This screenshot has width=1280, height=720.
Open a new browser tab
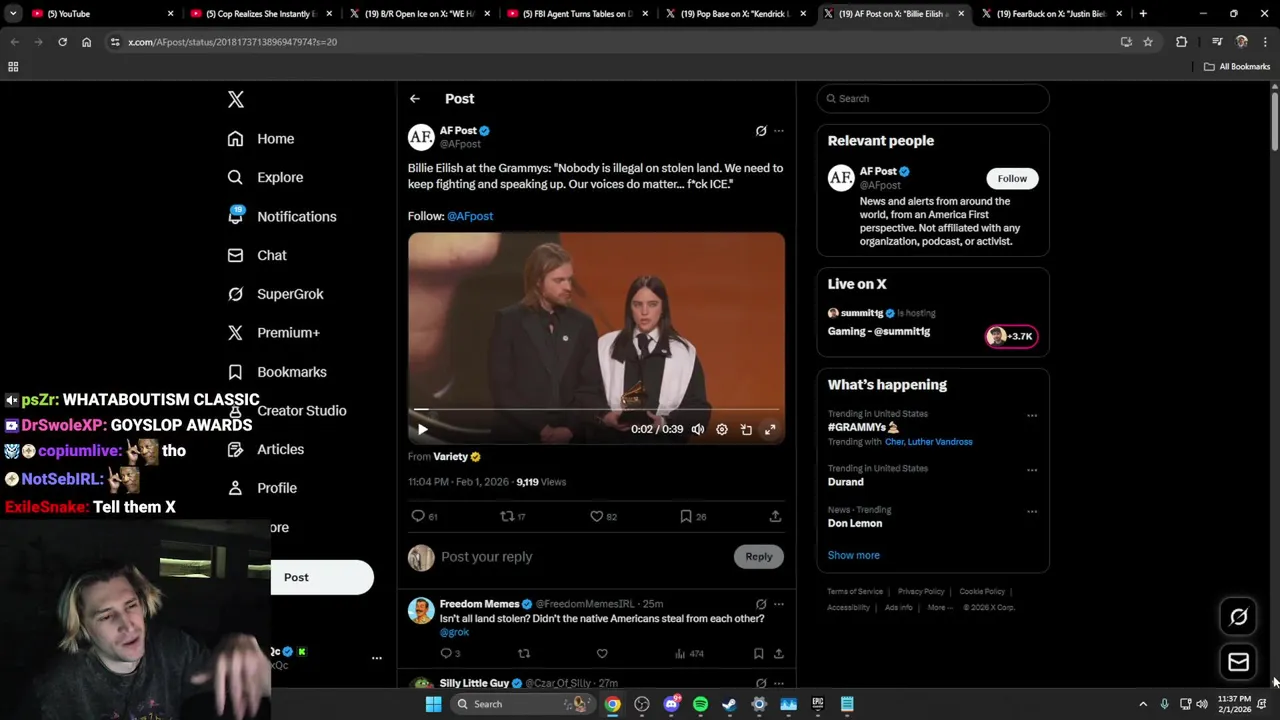tap(1143, 14)
